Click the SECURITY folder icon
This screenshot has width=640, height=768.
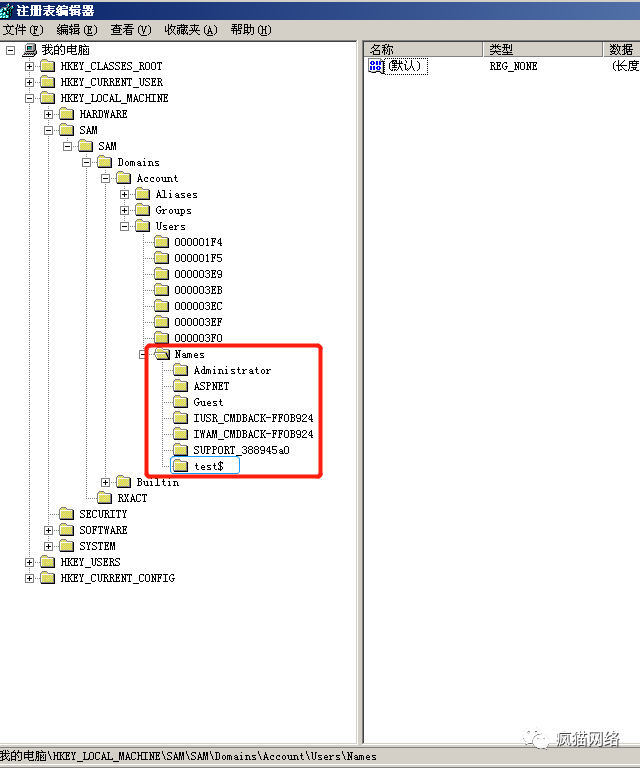(x=67, y=514)
